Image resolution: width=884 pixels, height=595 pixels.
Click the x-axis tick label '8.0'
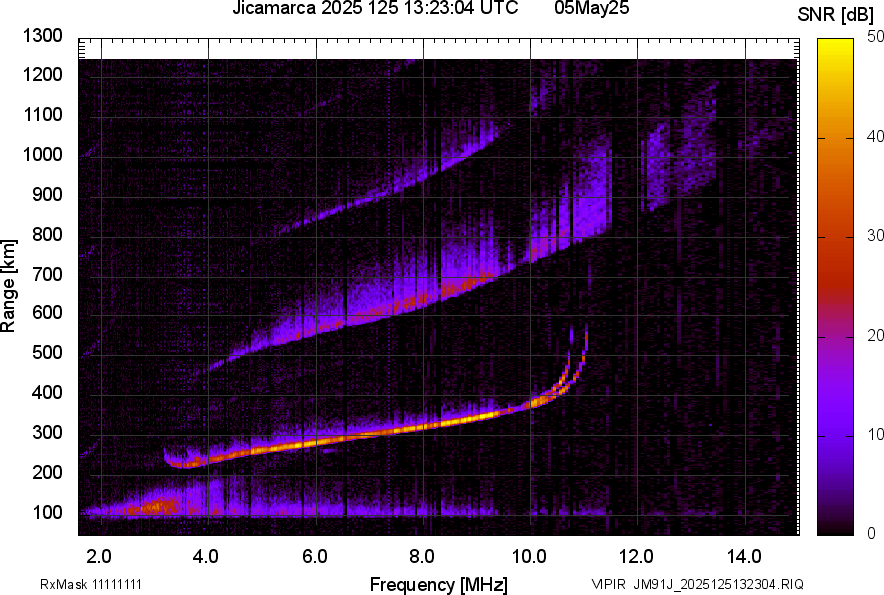pyautogui.click(x=421, y=557)
